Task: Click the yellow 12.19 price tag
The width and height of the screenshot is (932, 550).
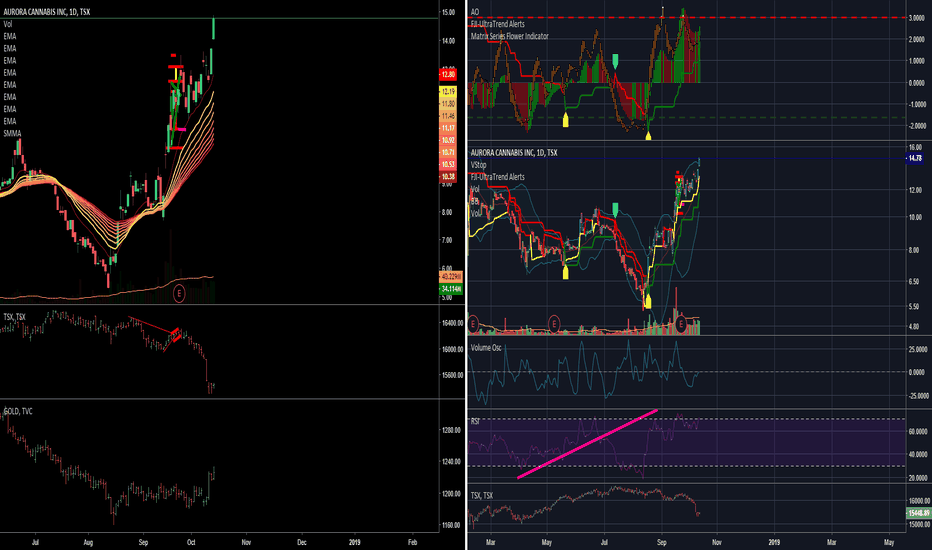Action: click(x=448, y=92)
